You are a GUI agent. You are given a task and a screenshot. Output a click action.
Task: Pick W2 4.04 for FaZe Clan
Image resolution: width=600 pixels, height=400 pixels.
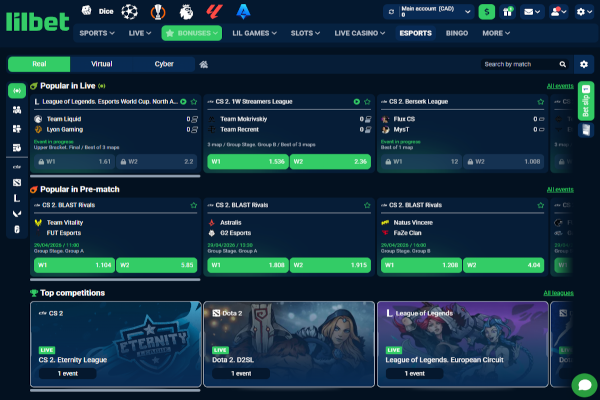pyautogui.click(x=504, y=265)
